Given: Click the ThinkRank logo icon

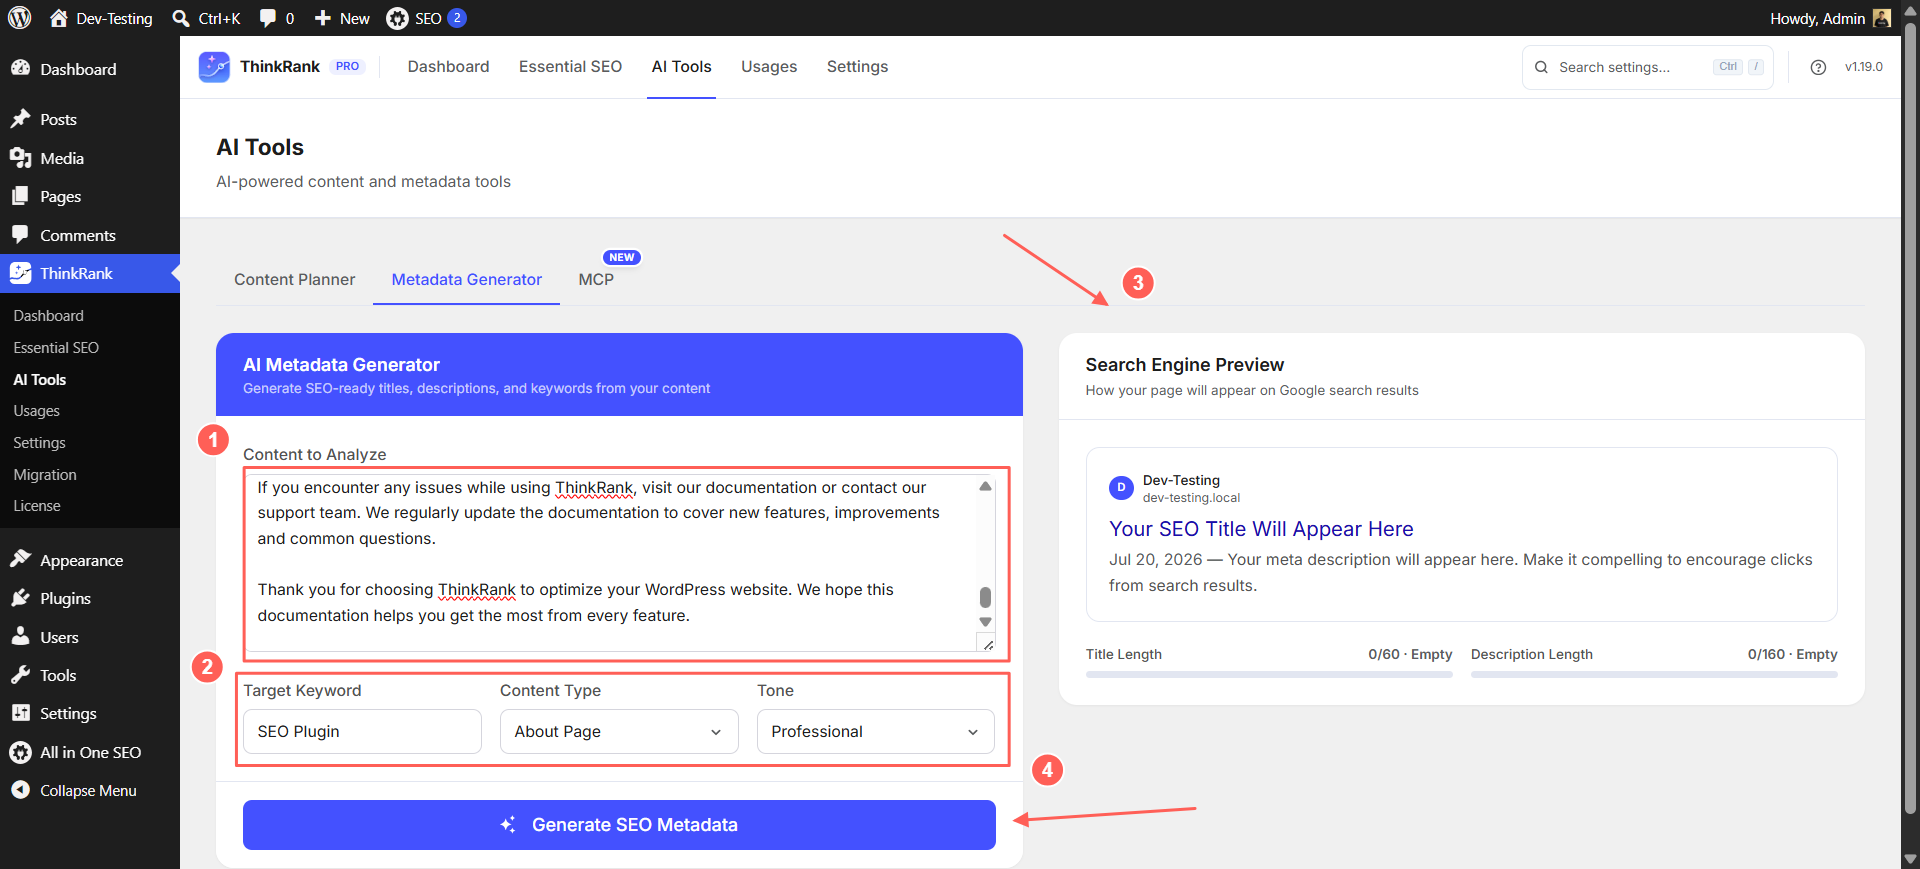Looking at the screenshot, I should [214, 67].
